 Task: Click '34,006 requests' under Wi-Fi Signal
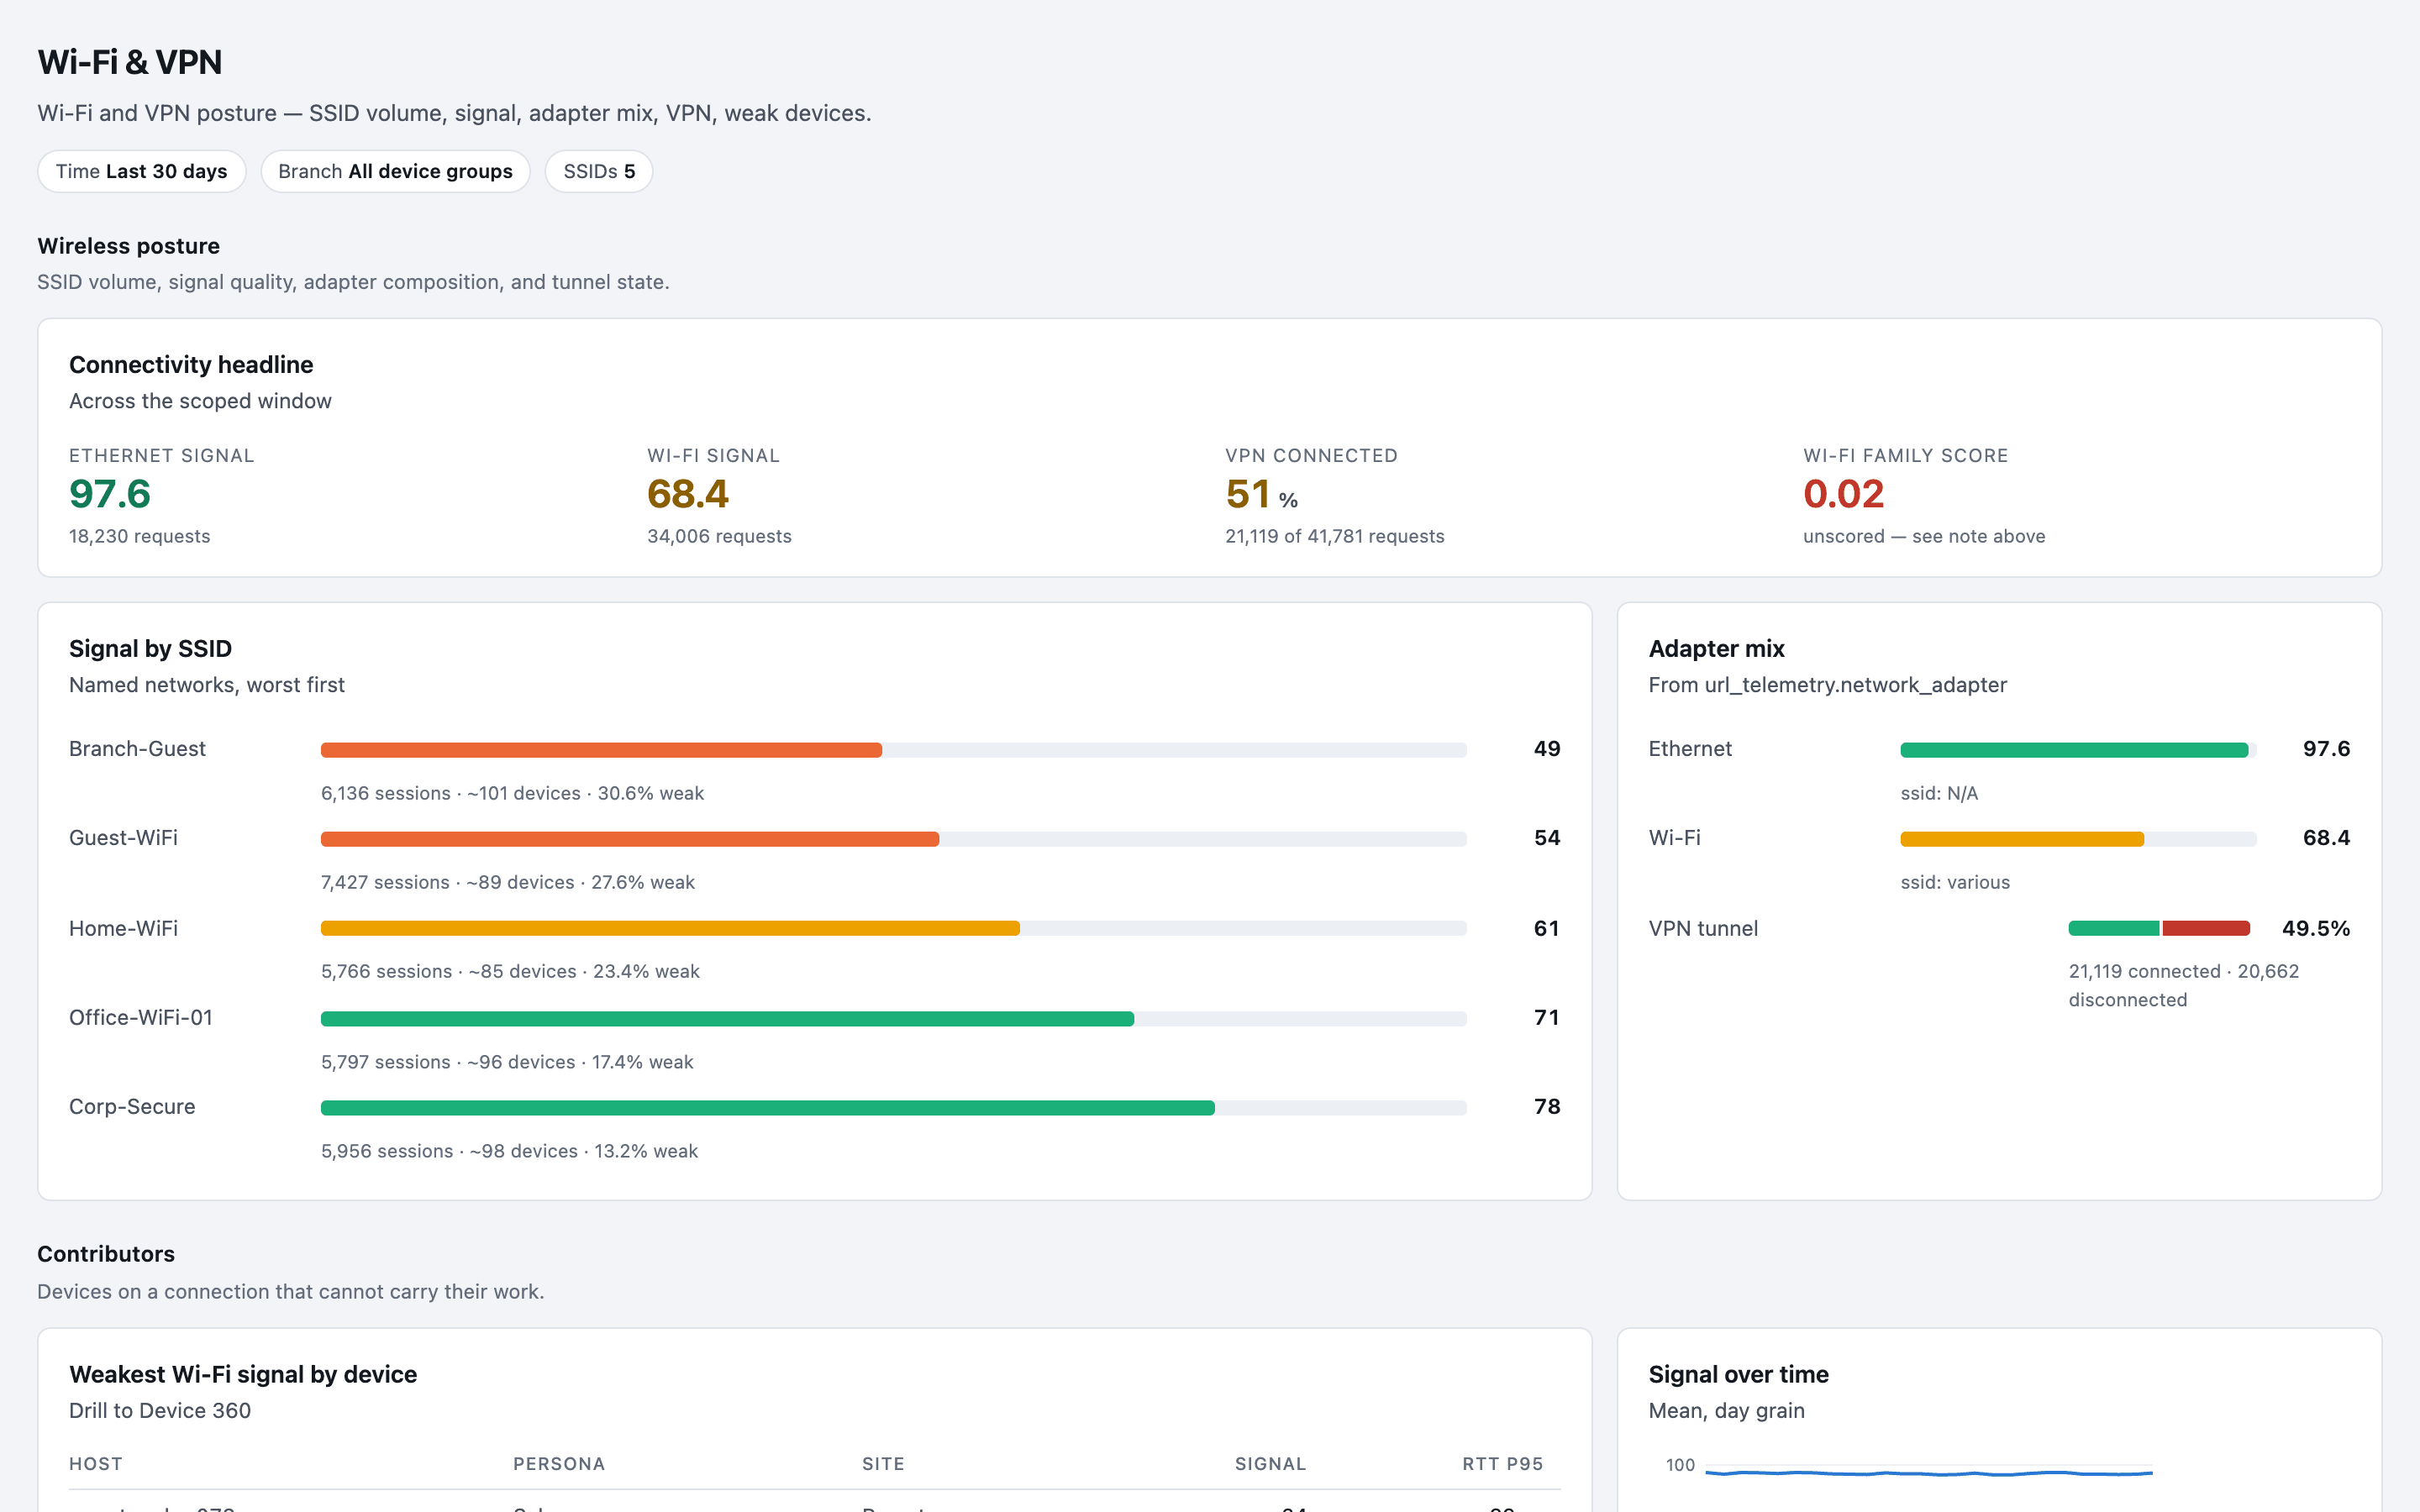(x=719, y=536)
